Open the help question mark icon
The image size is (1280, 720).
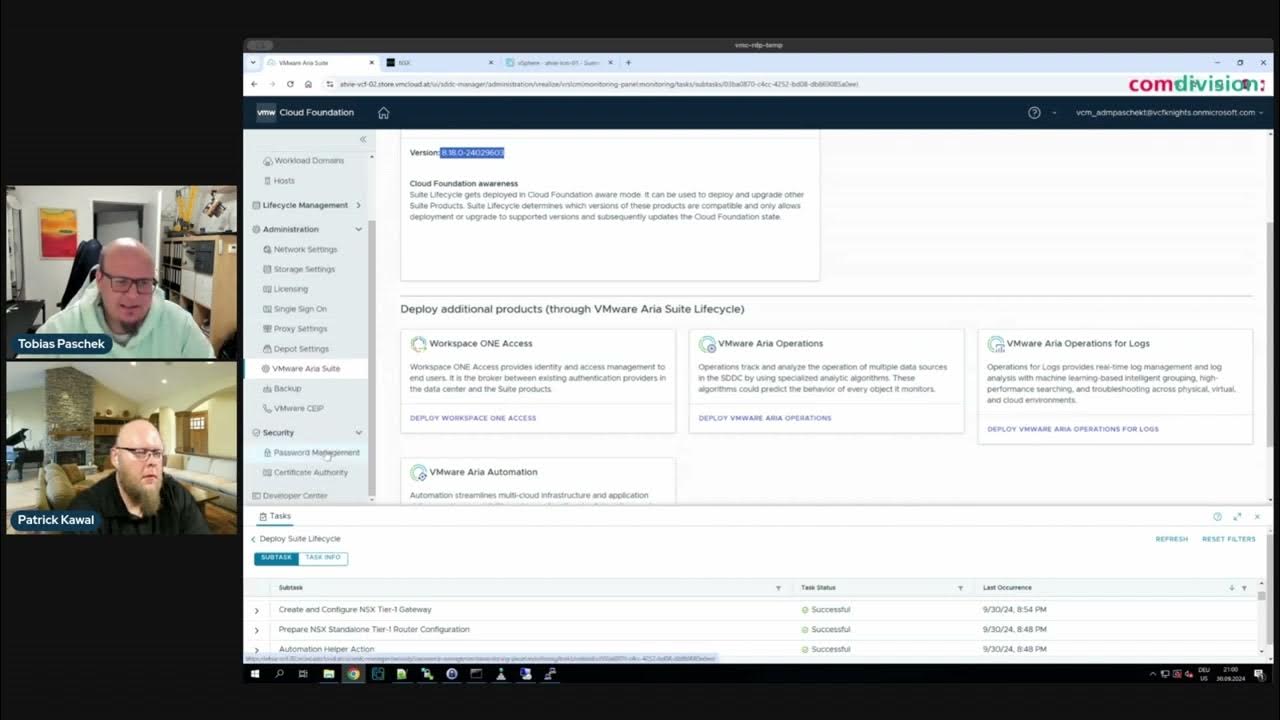click(1034, 113)
